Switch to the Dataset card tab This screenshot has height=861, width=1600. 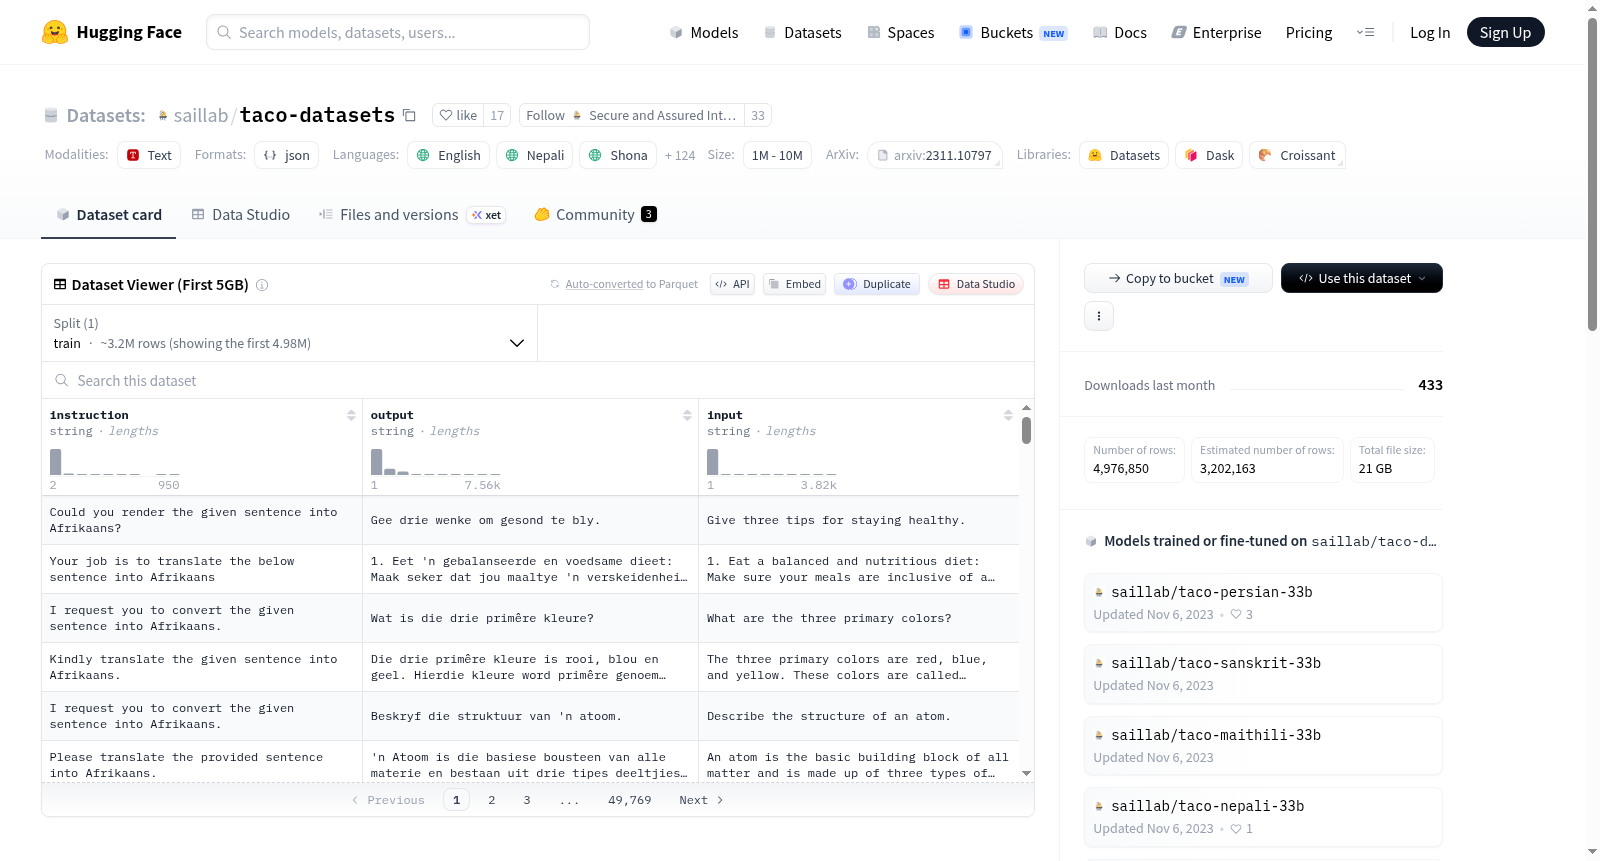coord(109,214)
